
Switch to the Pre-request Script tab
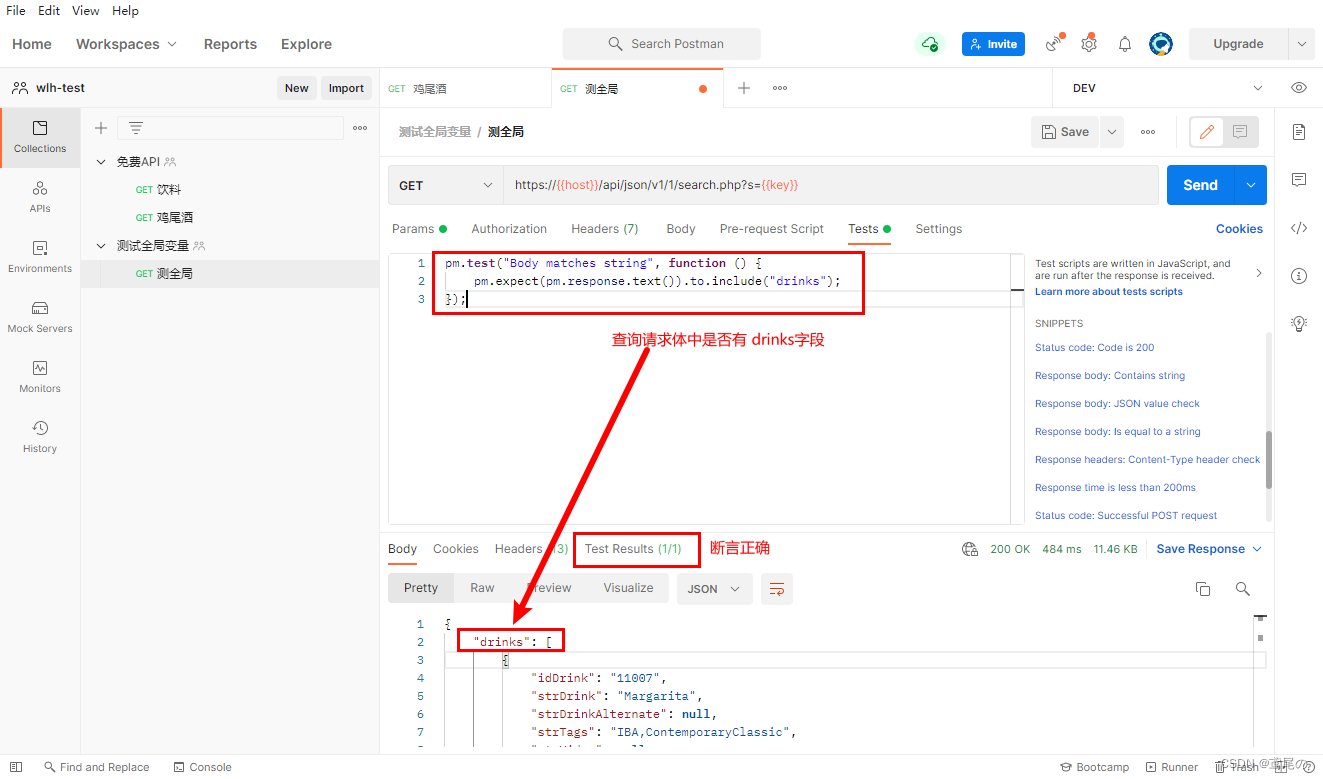(x=771, y=229)
